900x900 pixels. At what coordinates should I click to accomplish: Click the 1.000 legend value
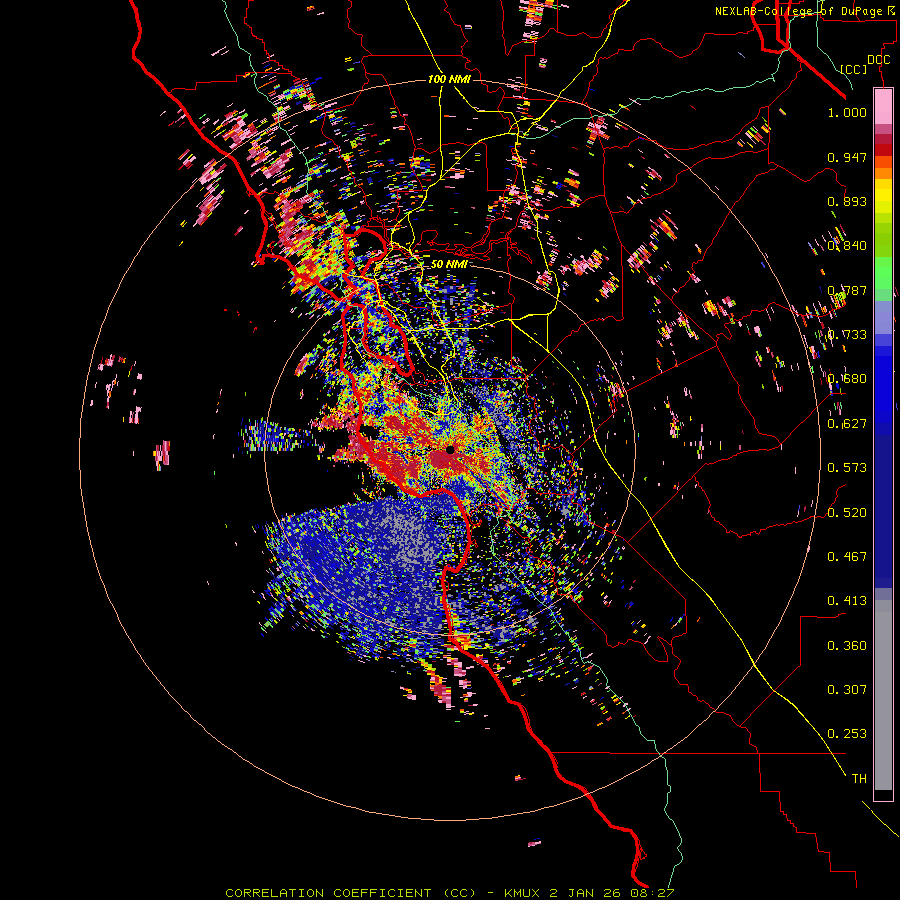pyautogui.click(x=847, y=112)
